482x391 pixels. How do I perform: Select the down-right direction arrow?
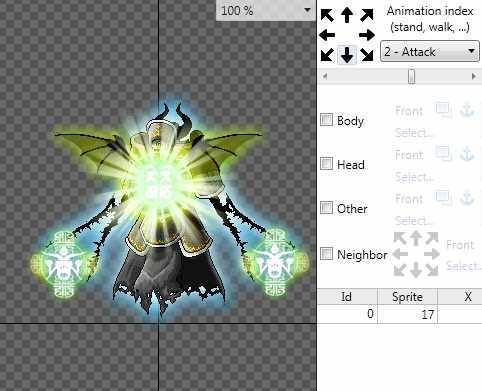click(x=367, y=55)
